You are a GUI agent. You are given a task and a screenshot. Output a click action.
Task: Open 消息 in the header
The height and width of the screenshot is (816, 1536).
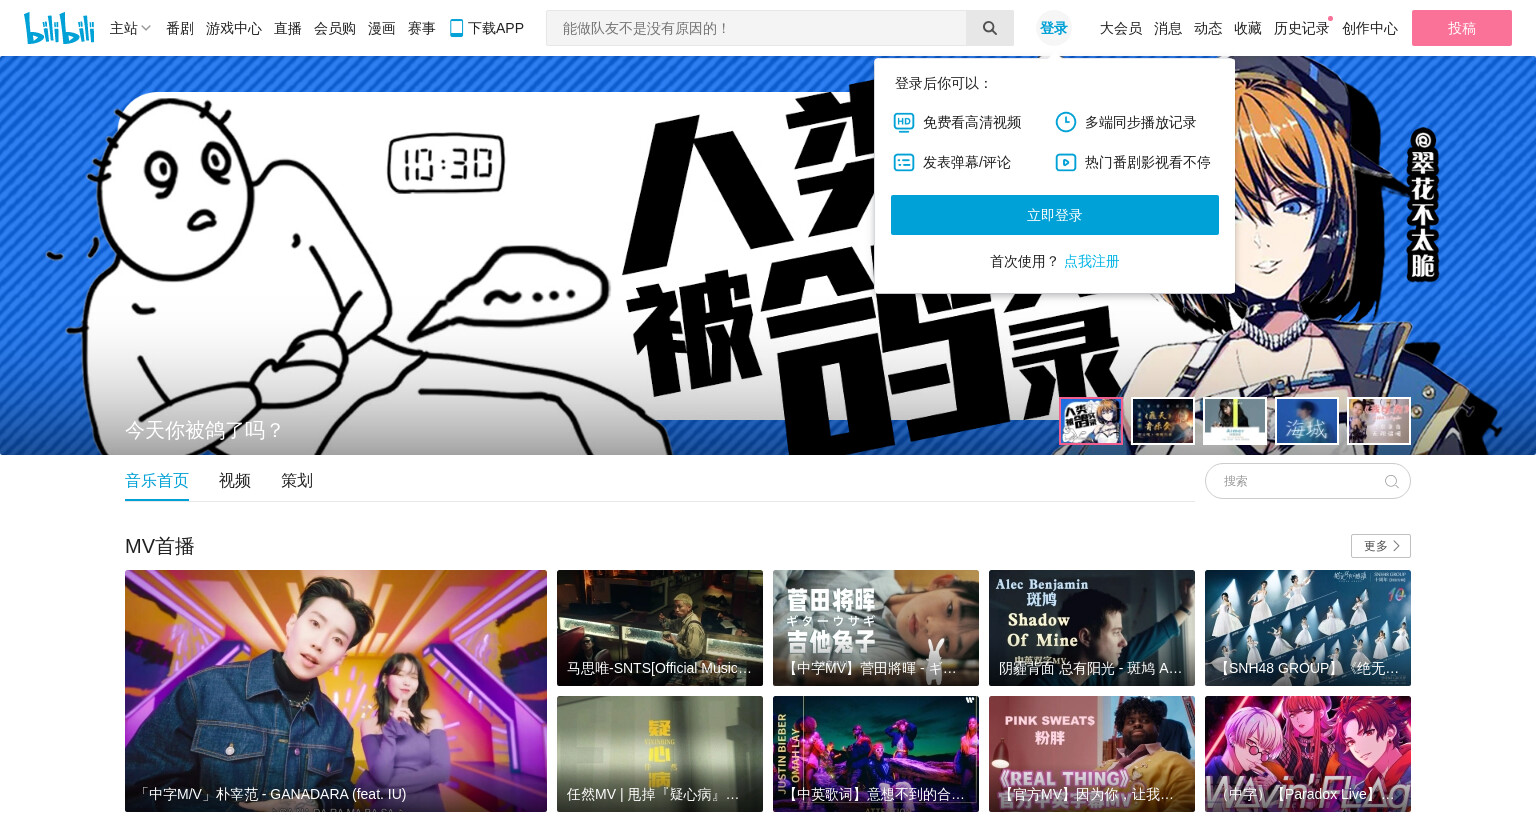(1168, 28)
